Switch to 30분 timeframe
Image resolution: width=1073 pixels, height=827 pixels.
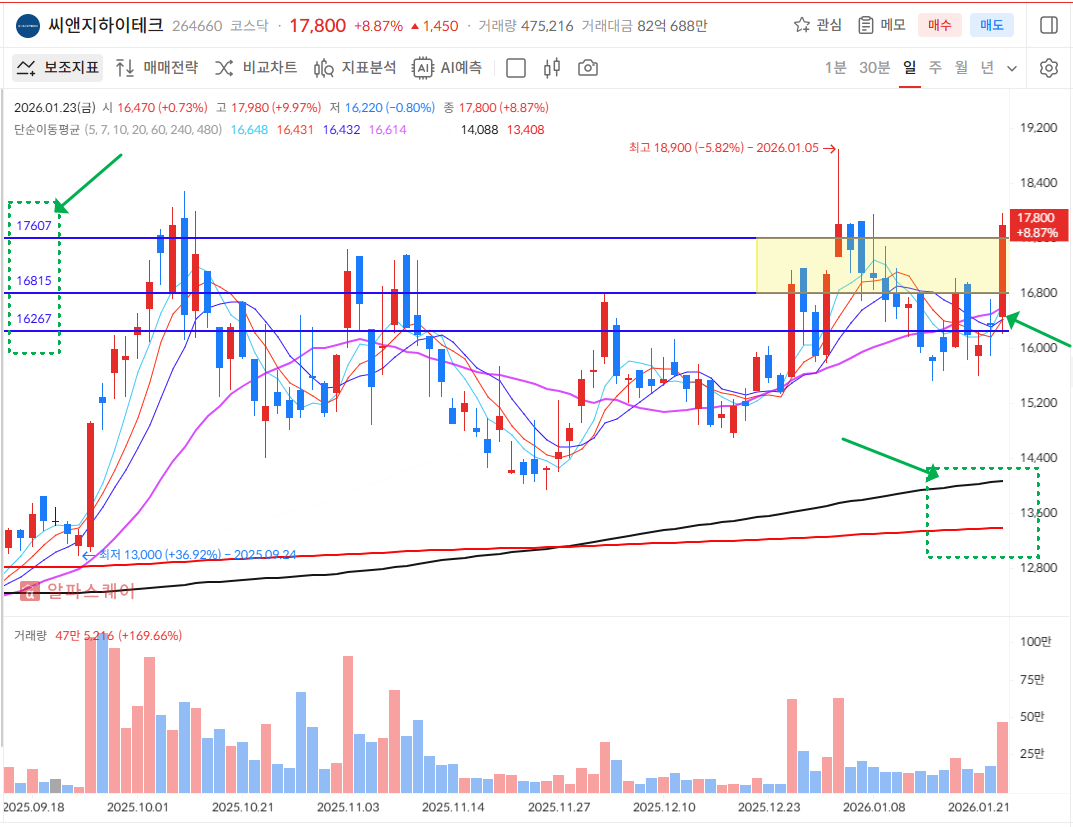tap(874, 68)
